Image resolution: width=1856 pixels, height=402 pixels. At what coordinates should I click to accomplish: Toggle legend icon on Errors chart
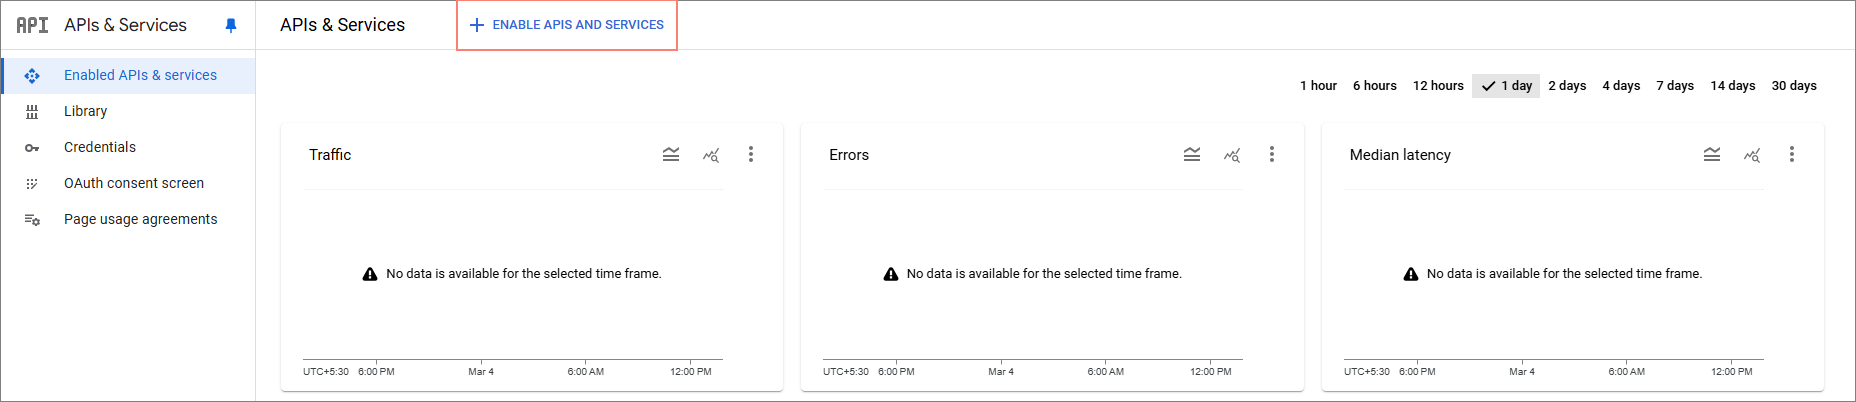pos(1192,155)
